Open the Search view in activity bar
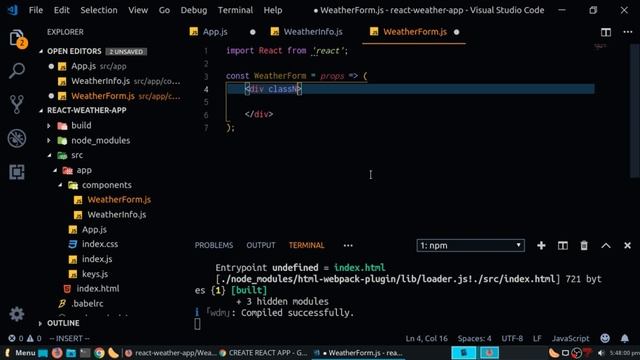 [17, 71]
